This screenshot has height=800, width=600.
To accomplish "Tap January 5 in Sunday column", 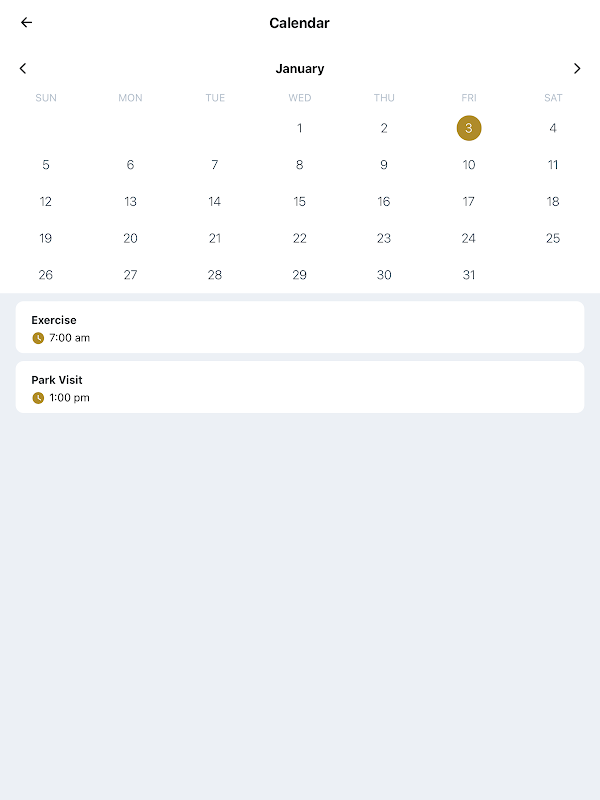I will pyautogui.click(x=46, y=165).
